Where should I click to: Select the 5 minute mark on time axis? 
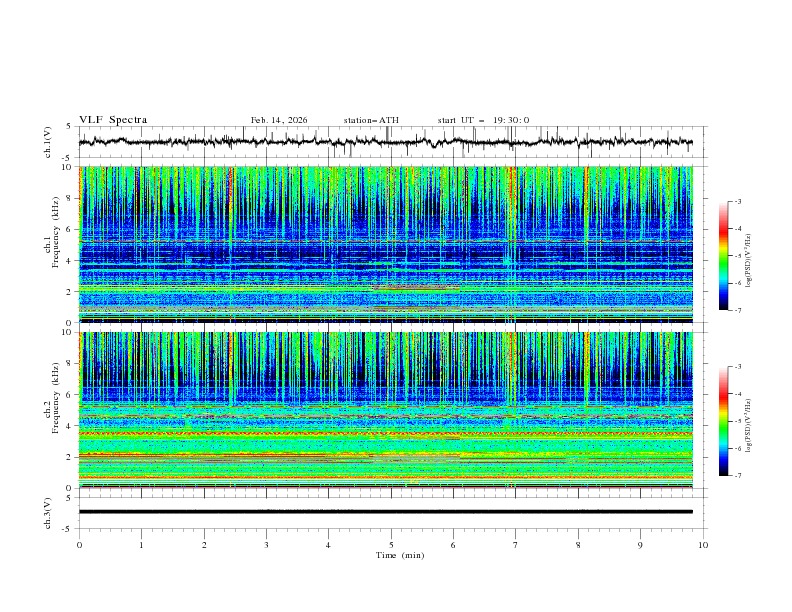point(391,544)
